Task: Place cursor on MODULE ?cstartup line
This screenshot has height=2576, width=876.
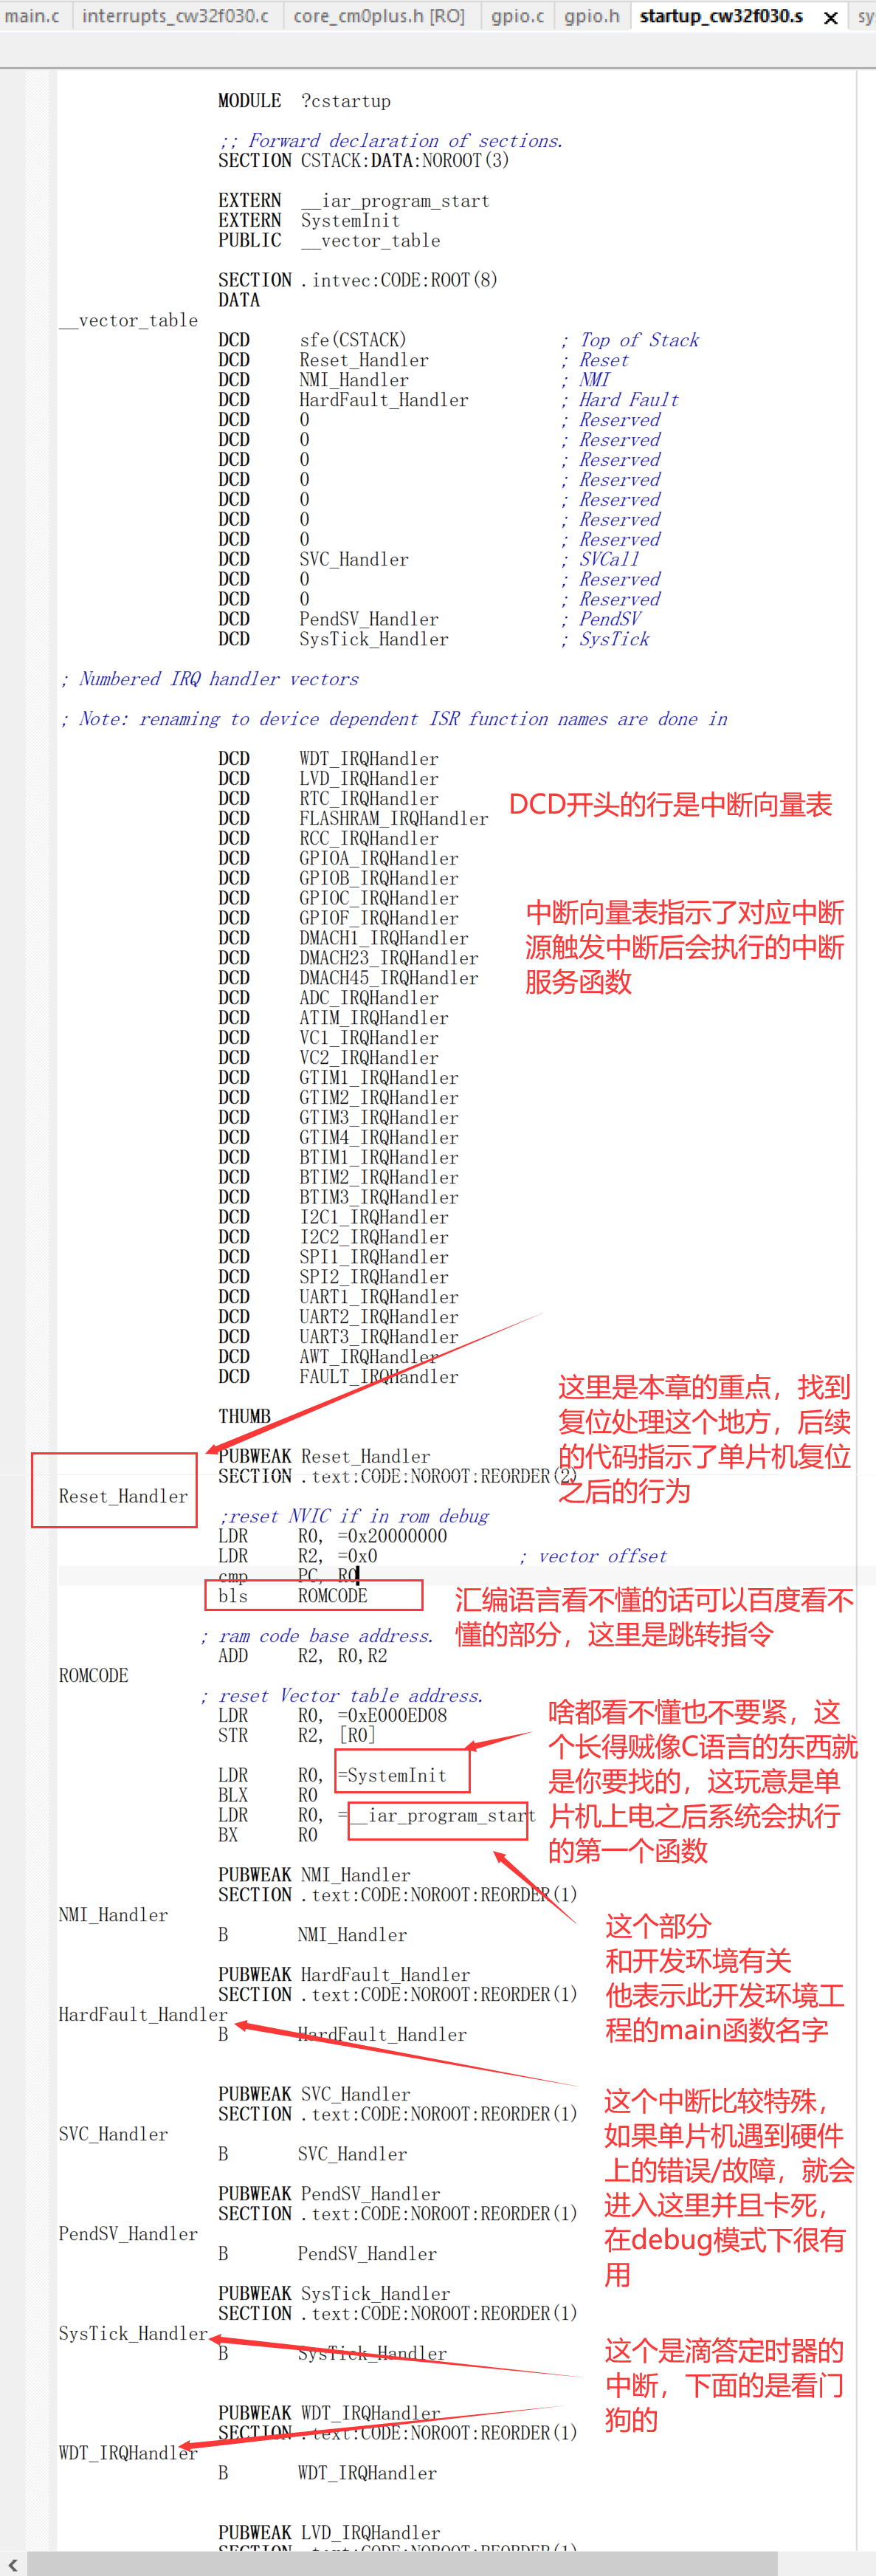Action: (x=304, y=101)
